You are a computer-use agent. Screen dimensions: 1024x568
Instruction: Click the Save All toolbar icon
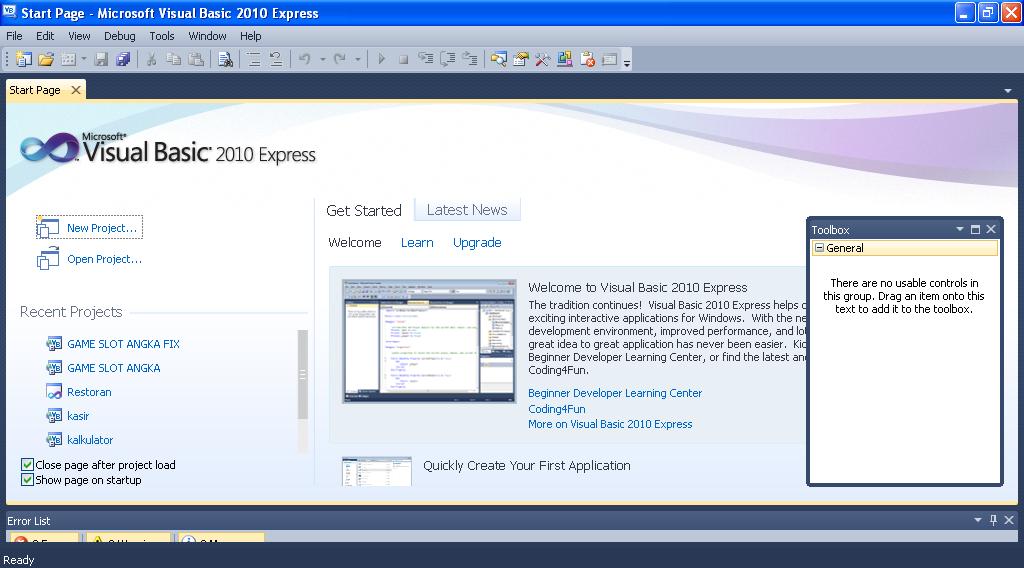pos(123,59)
